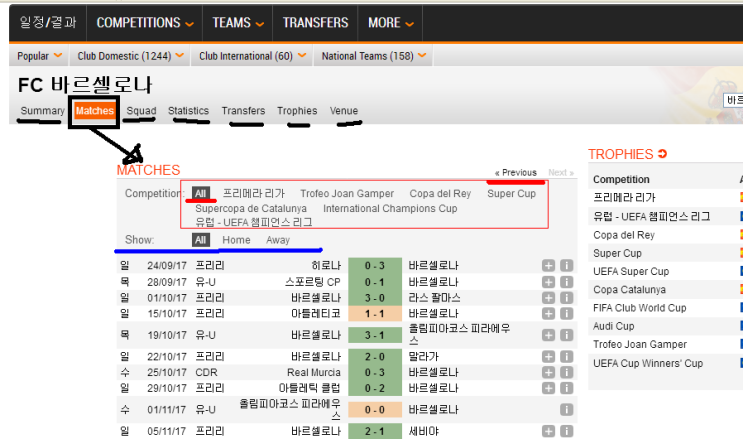Open info icon for 19/10/17 match
The width and height of the screenshot is (743, 439).
click(566, 335)
